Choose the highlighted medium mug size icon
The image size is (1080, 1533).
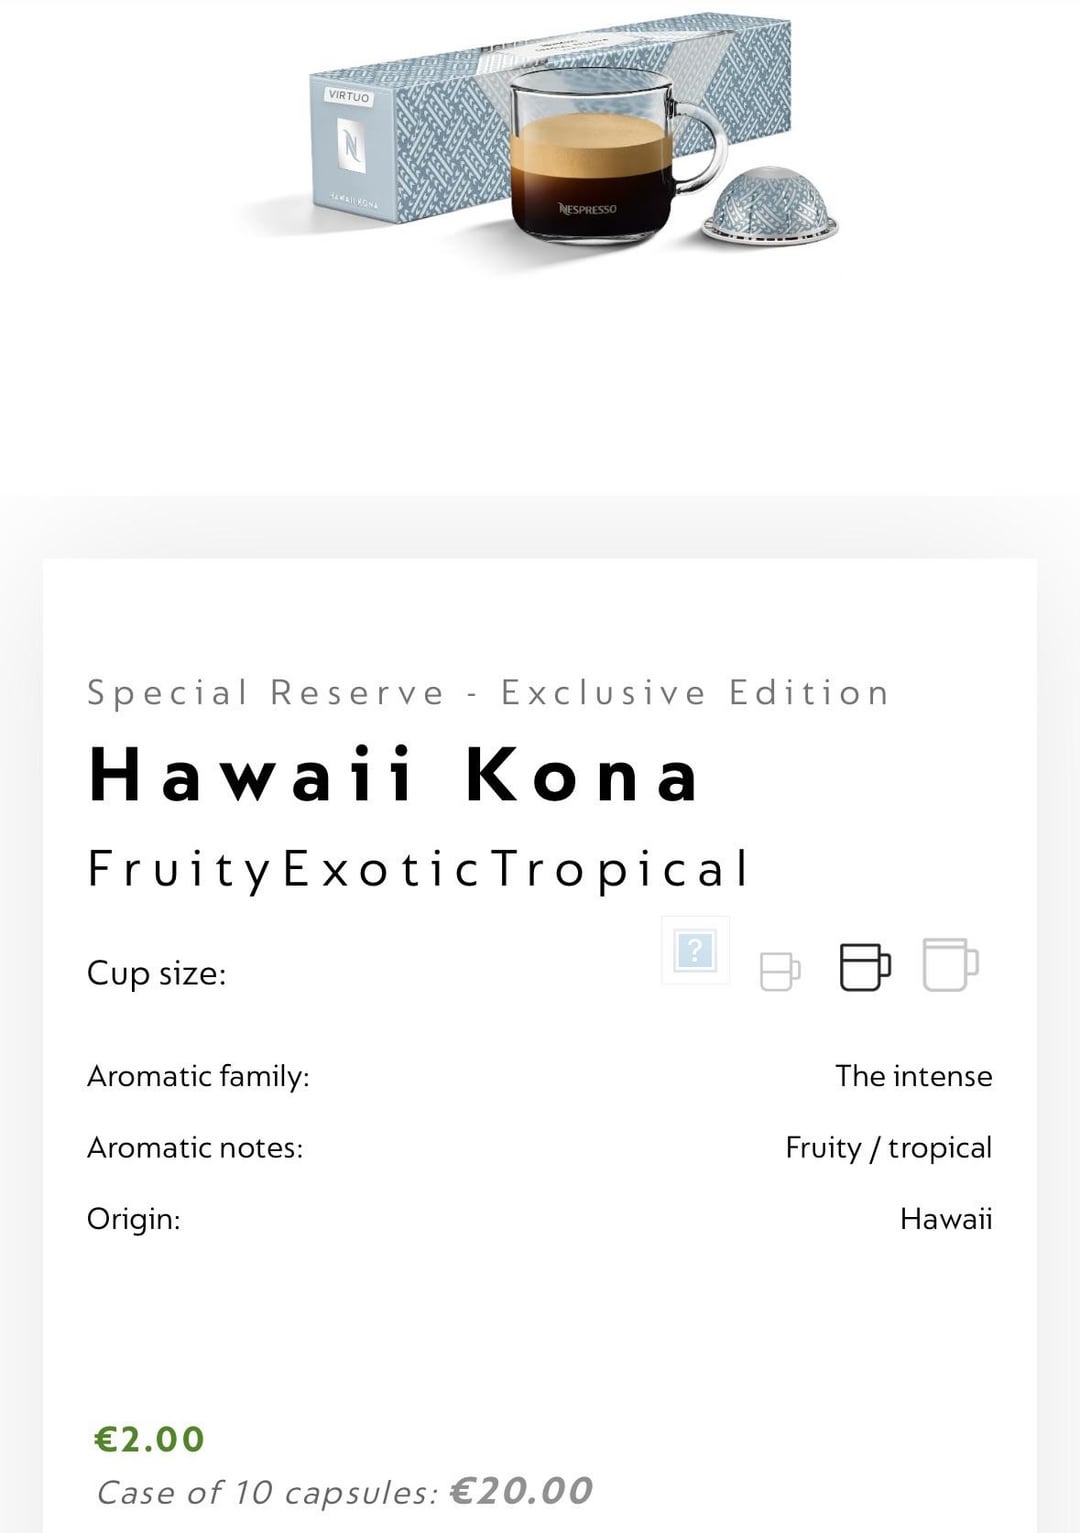point(865,967)
